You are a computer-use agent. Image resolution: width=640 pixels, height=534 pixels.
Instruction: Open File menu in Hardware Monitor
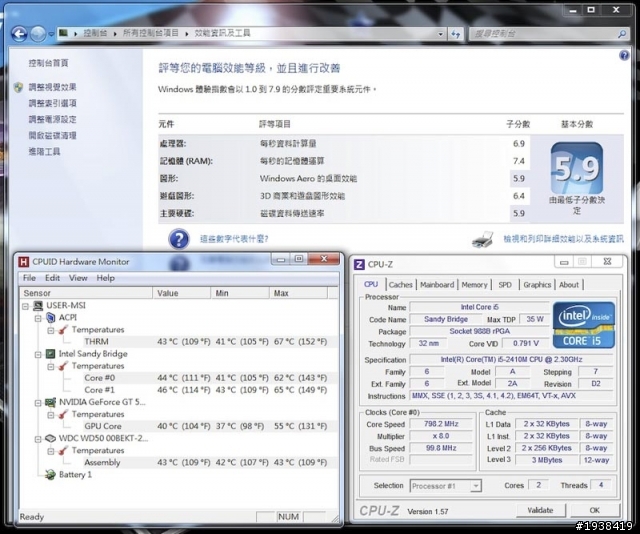coord(29,278)
